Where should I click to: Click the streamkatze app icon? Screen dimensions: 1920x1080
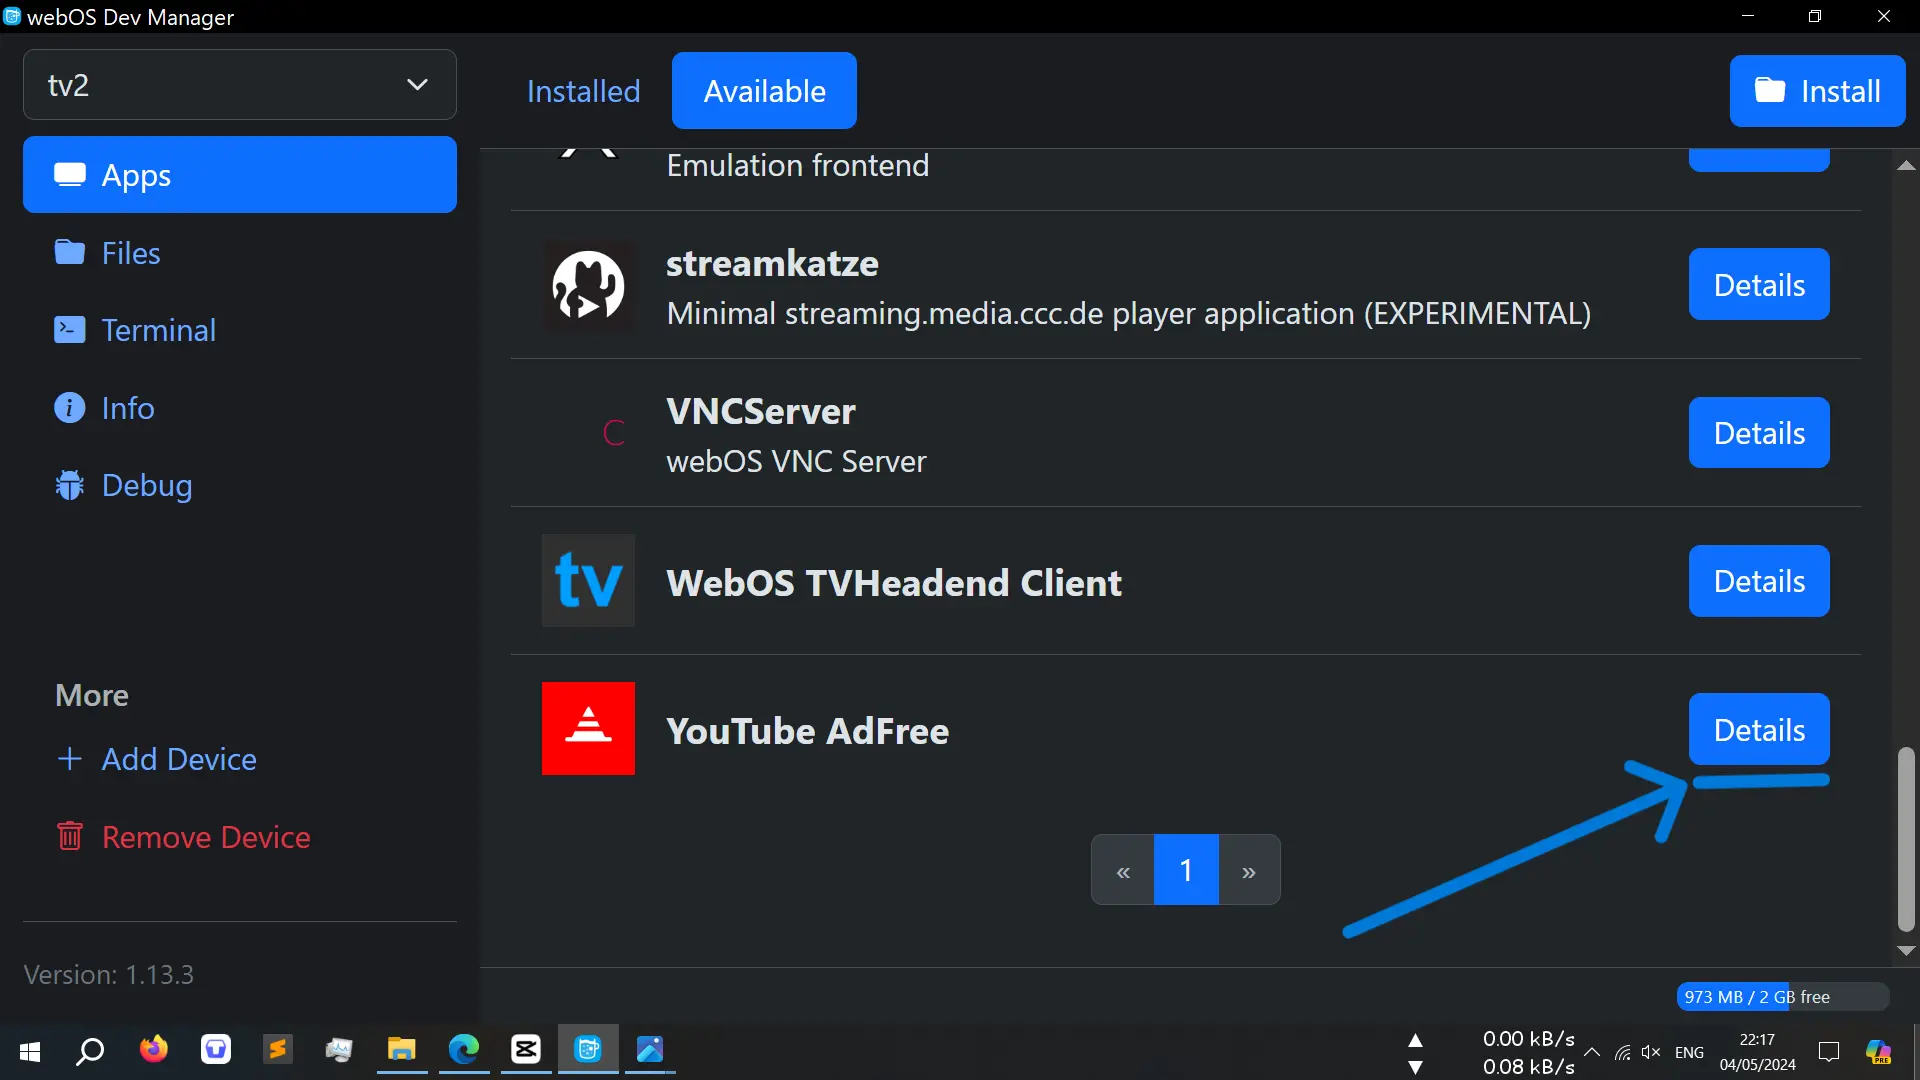coord(588,285)
